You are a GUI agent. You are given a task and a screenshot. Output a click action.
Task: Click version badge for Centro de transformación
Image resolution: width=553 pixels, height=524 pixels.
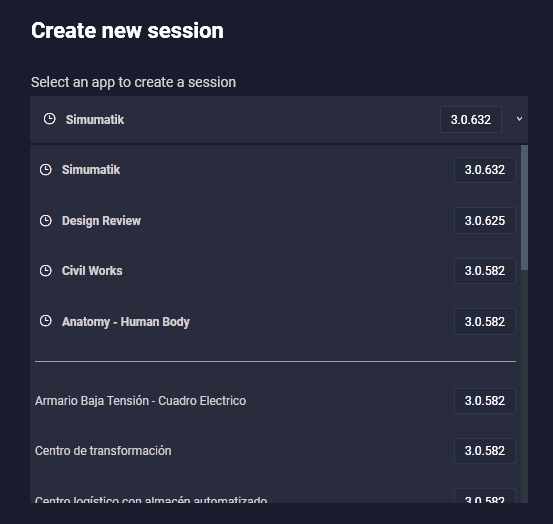(x=485, y=451)
